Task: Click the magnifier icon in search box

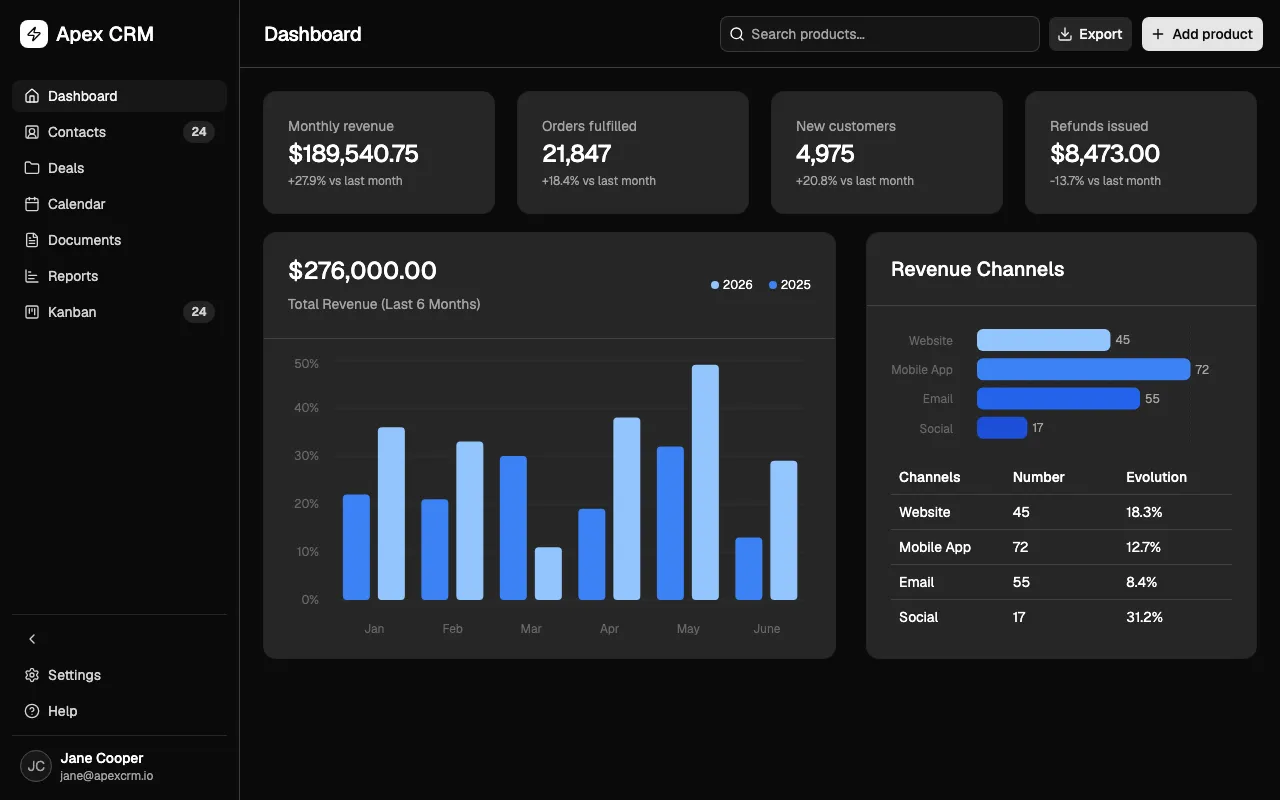Action: 737,34
